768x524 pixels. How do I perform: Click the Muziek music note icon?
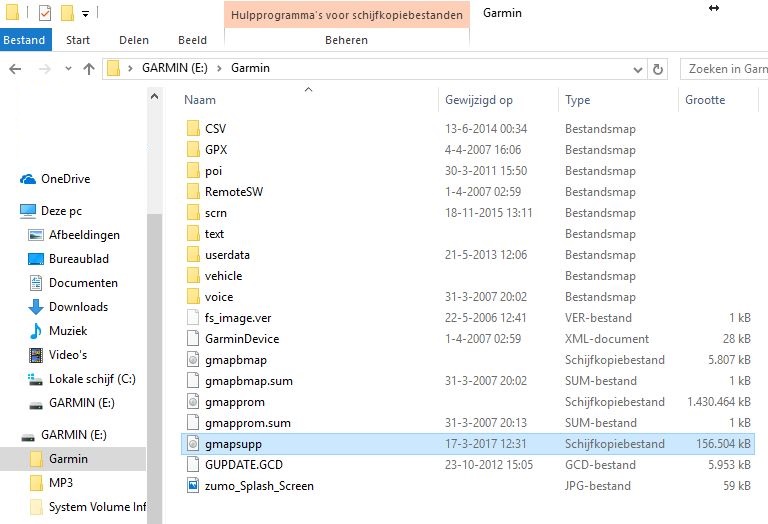click(36, 331)
